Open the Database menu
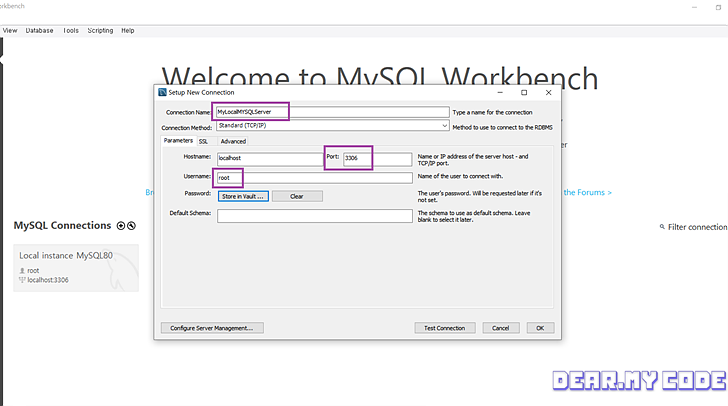Viewport: 728px width, 406px height. [x=39, y=31]
